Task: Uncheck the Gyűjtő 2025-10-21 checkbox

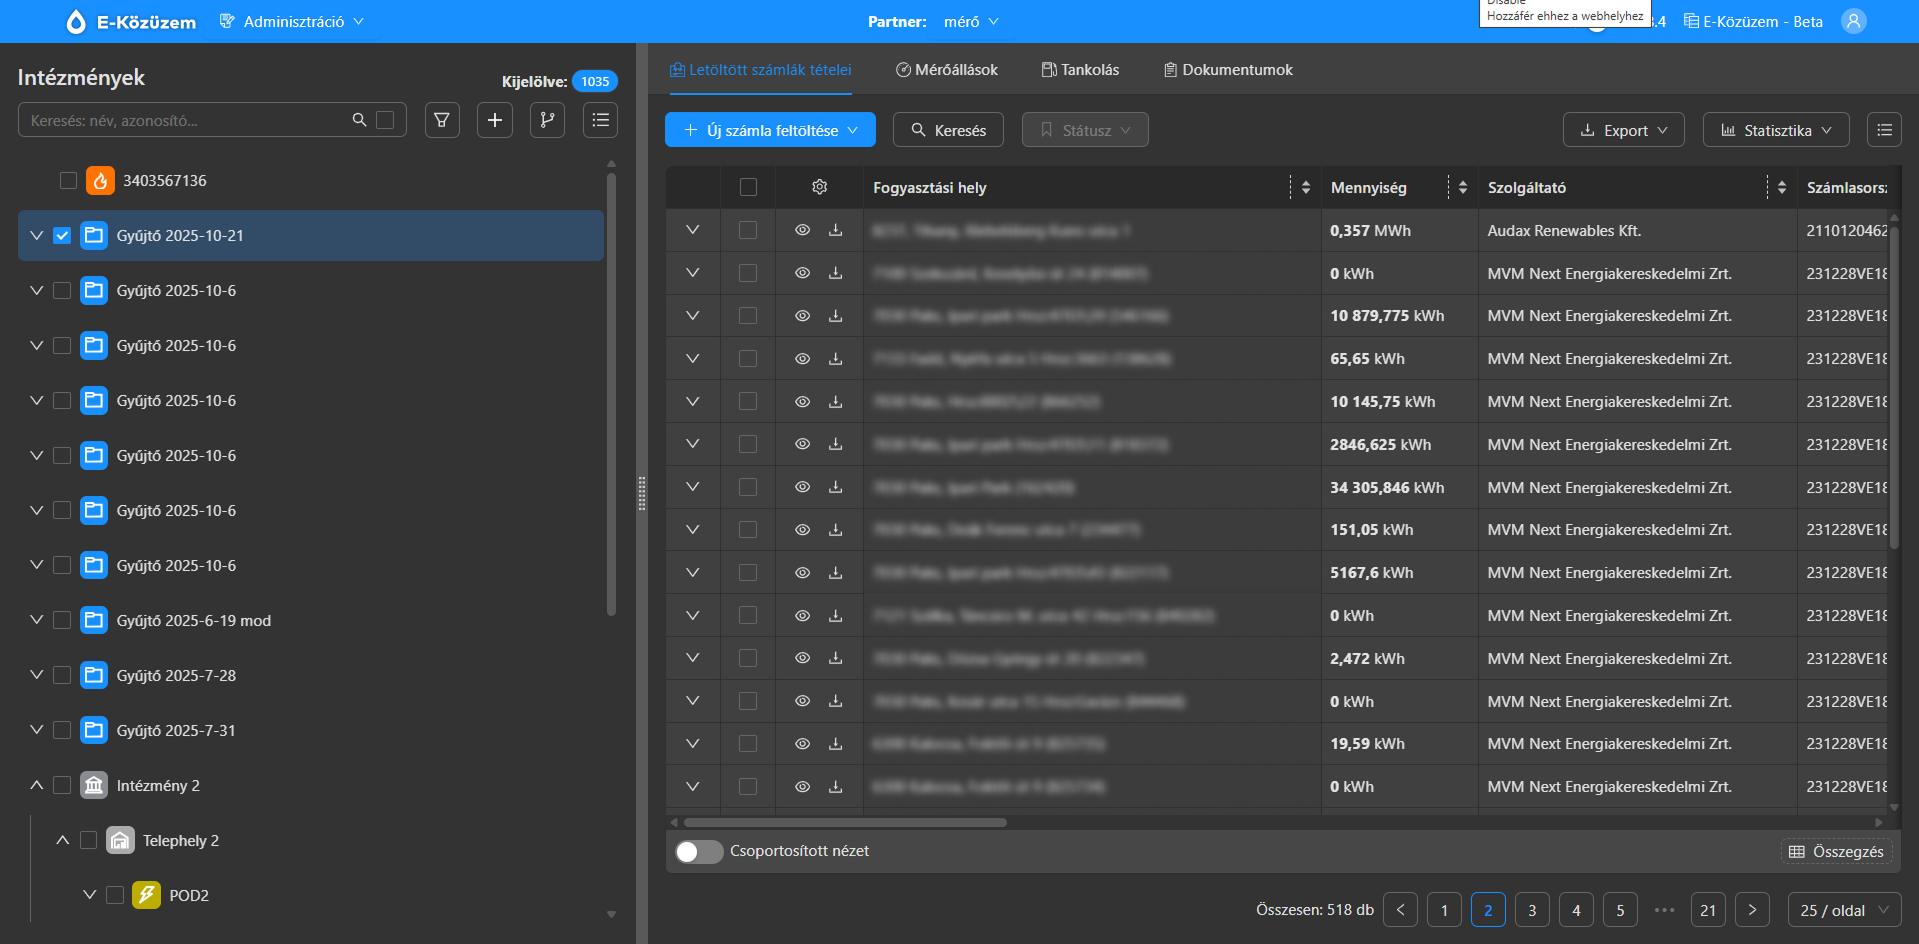Action: click(x=63, y=236)
